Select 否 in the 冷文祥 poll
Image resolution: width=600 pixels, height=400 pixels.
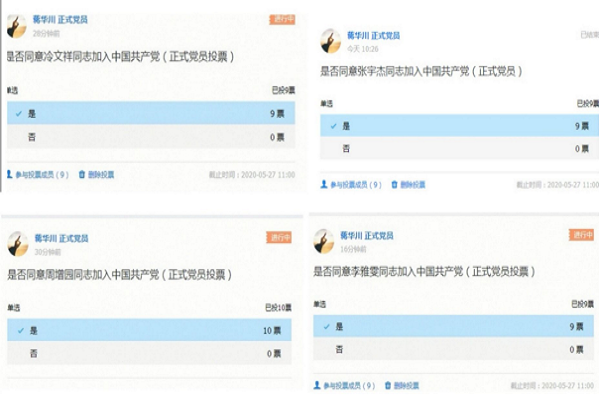(150, 137)
